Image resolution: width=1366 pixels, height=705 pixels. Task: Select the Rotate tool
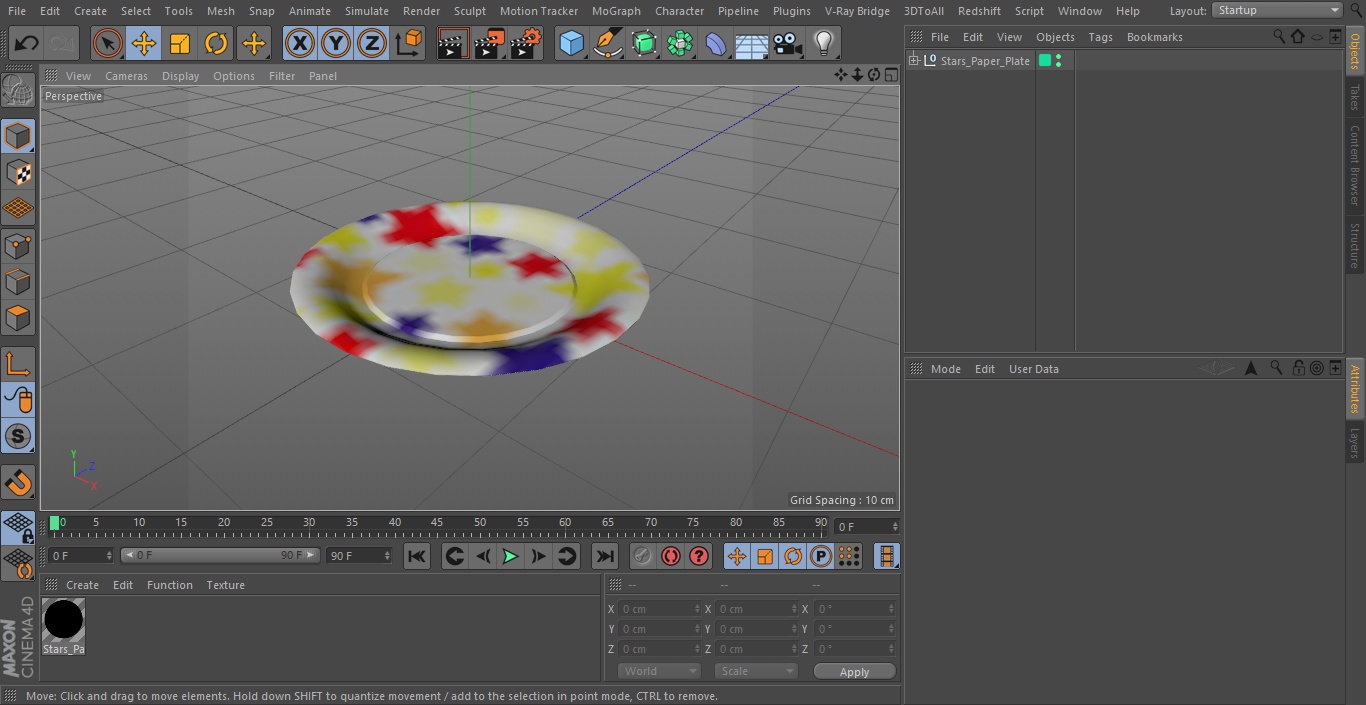coord(216,43)
